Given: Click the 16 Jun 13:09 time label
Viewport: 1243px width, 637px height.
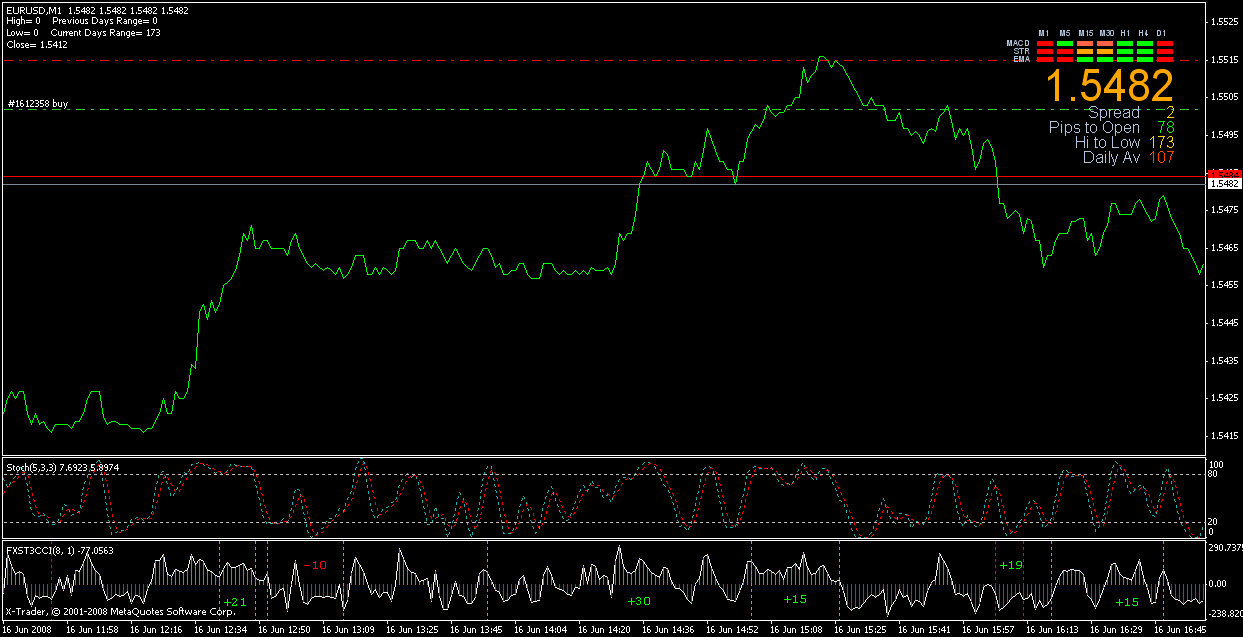Looking at the screenshot, I should tap(348, 630).
